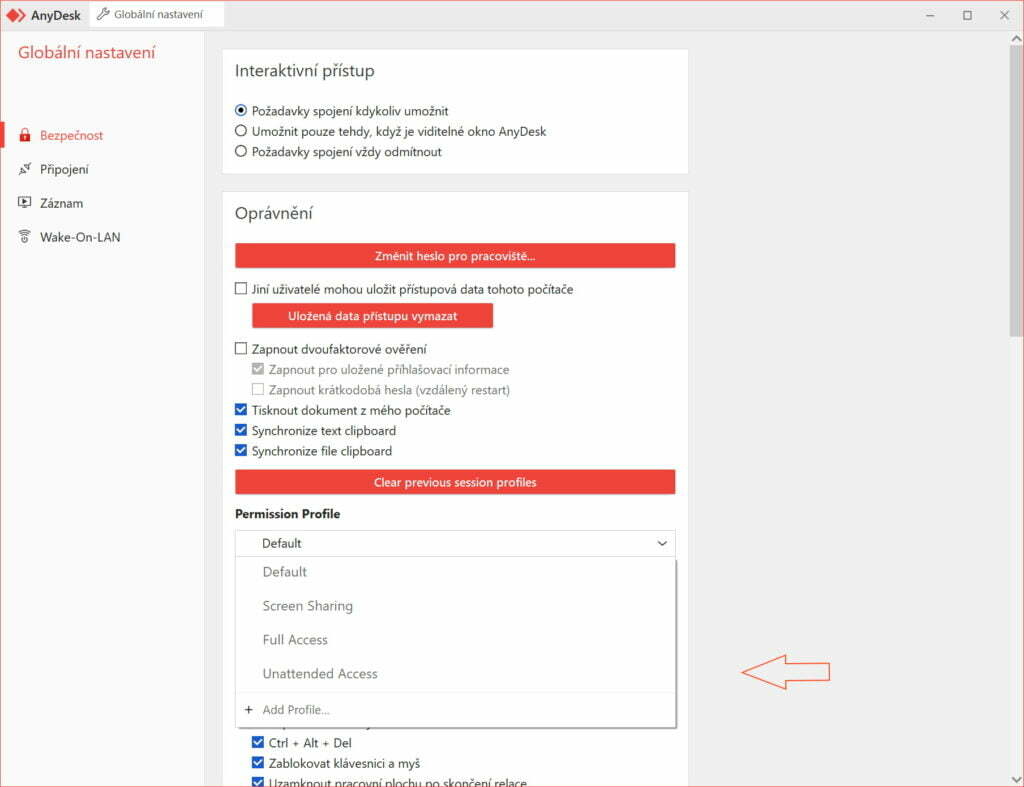Uncheck 'Tisknout dokument z mého počítače'
This screenshot has width=1024, height=787.
click(x=241, y=410)
